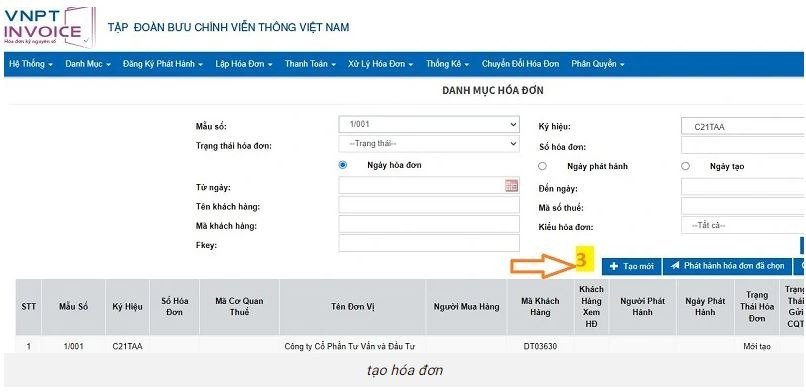The width and height of the screenshot is (806, 392).
Task: Click Phát hành hóa đơn đã chọn button
Action: 728,267
